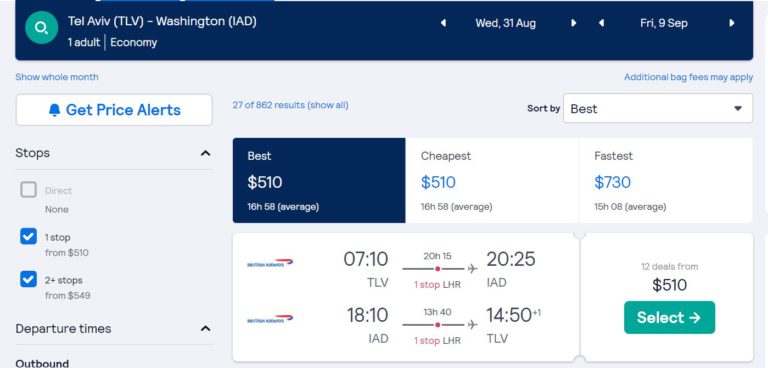
Task: Go to previous departure date arrow
Action: click(x=443, y=23)
